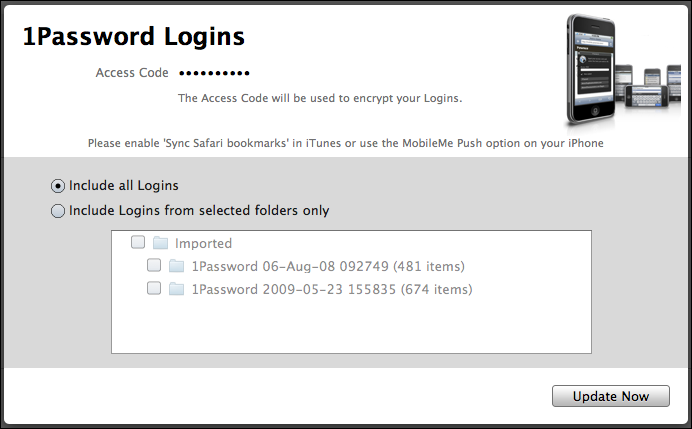This screenshot has height=429, width=692.
Task: Click the Sync Safari bookmarks instruction text
Action: pos(346,143)
